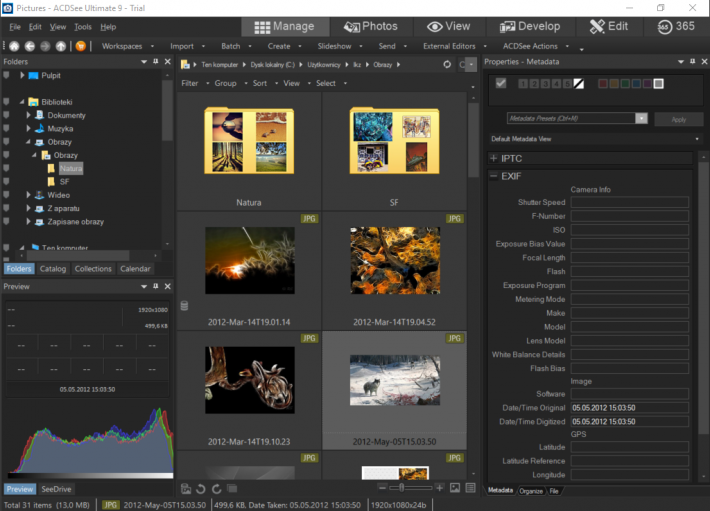Switch to View mode
This screenshot has height=511, width=710.
click(449, 27)
